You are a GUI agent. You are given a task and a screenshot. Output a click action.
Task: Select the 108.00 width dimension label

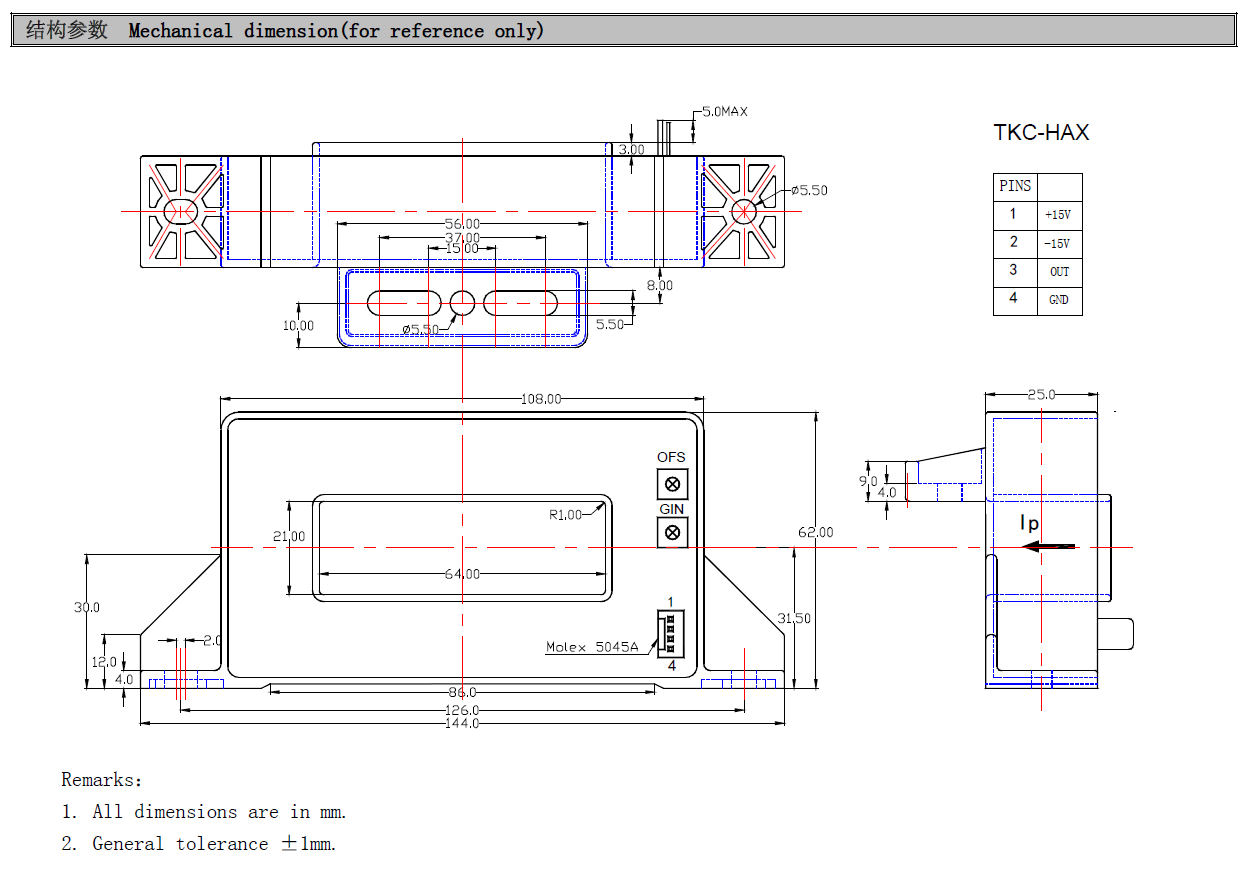541,399
